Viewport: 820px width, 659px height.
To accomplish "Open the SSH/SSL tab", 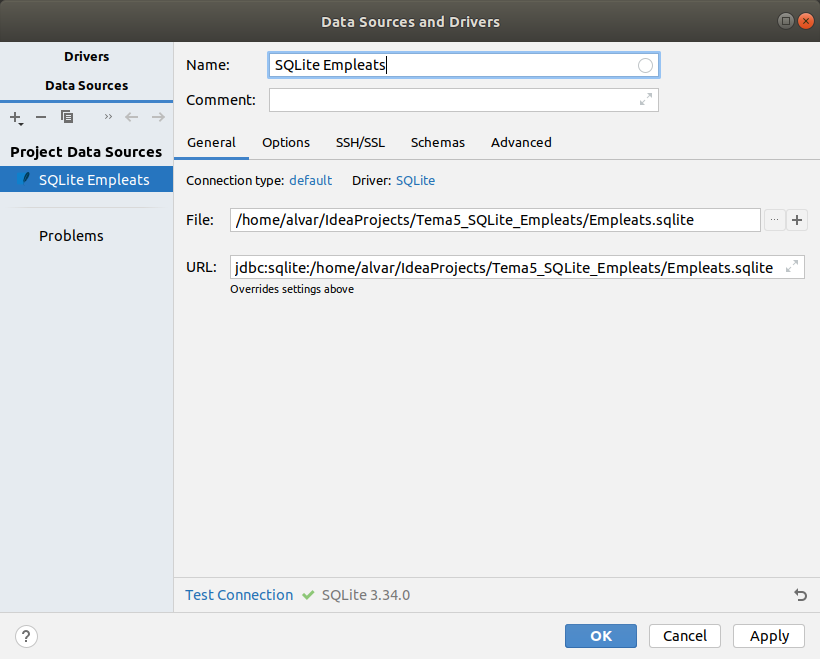I will pyautogui.click(x=360, y=143).
